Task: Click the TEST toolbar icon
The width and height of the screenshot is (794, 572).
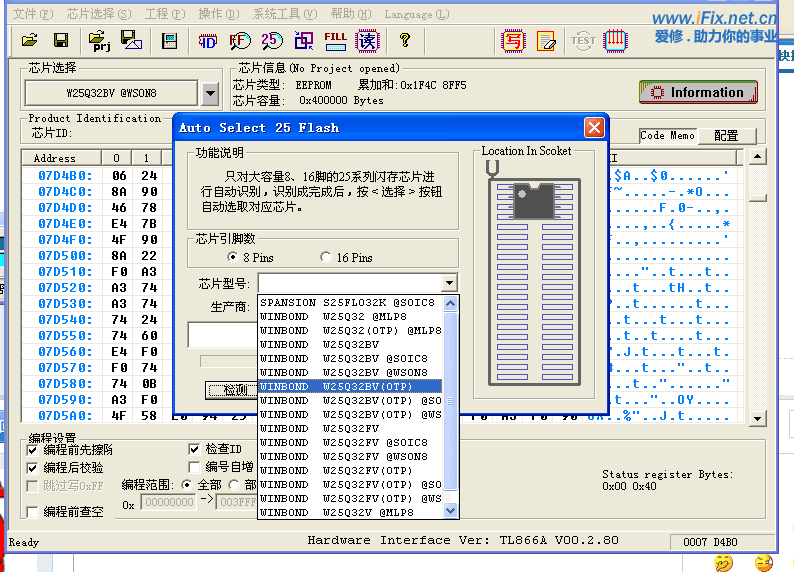Action: 583,41
